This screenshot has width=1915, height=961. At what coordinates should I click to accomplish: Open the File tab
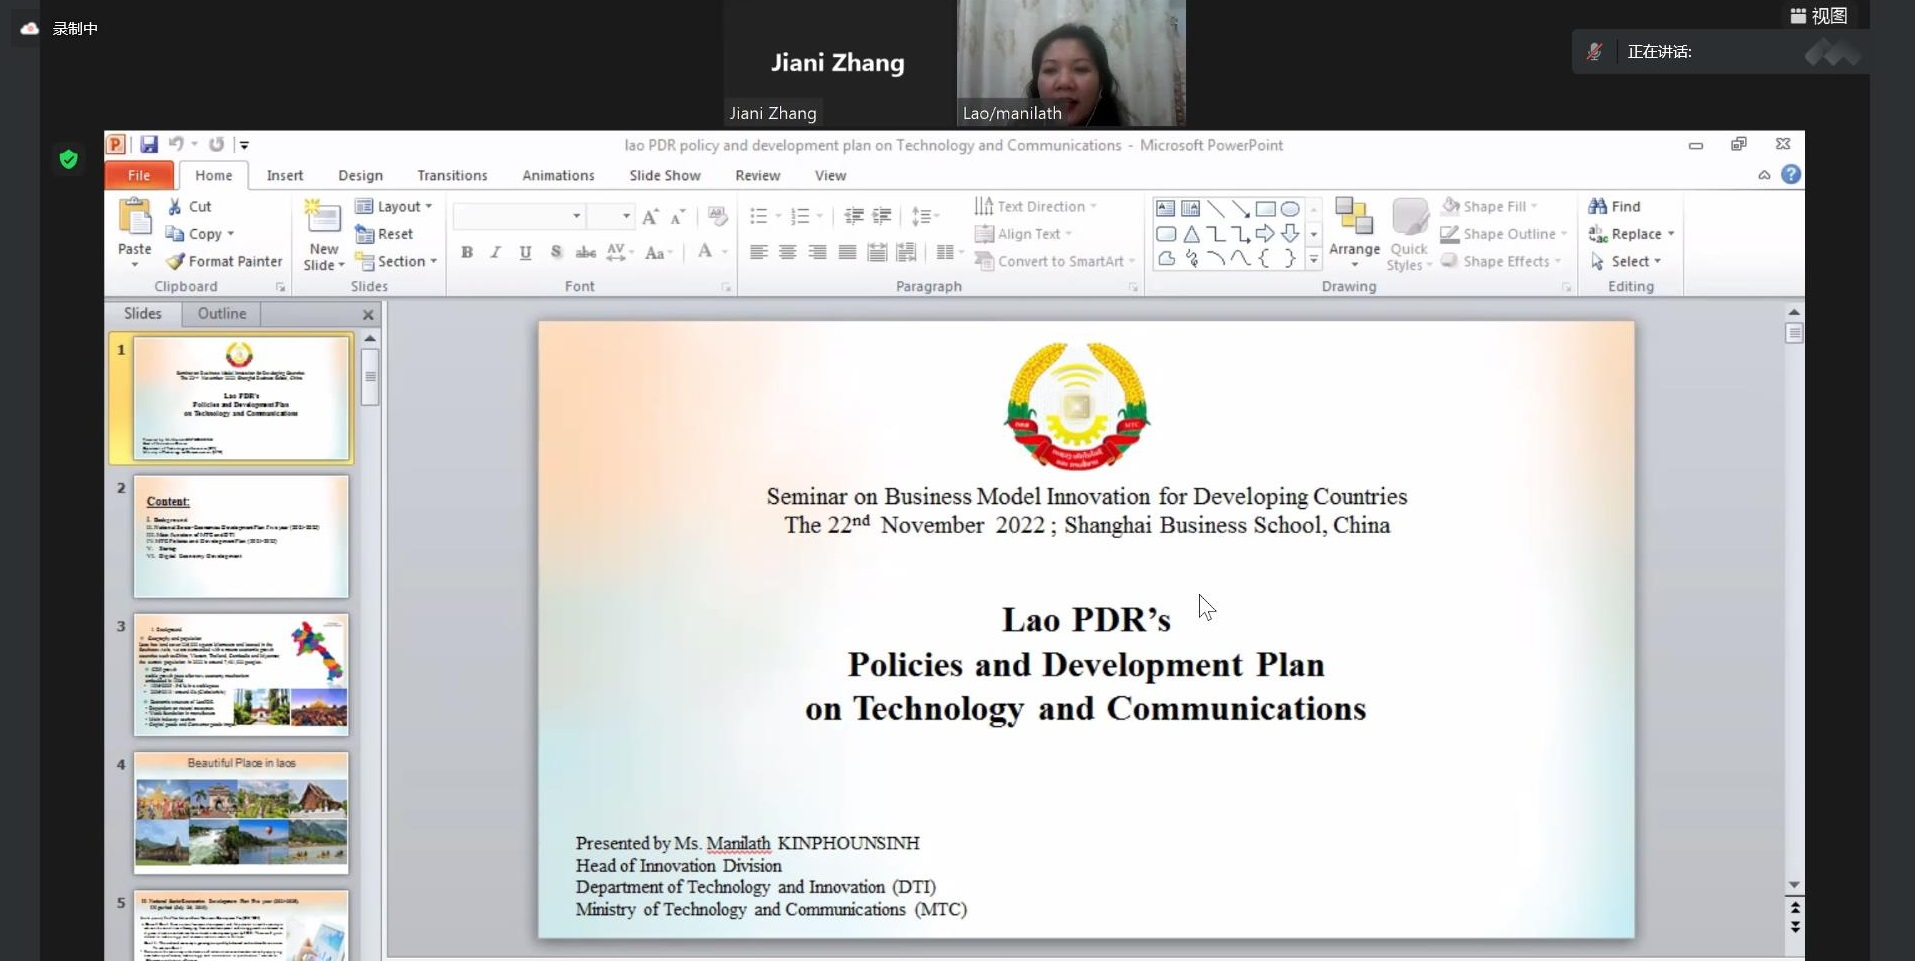click(x=139, y=175)
